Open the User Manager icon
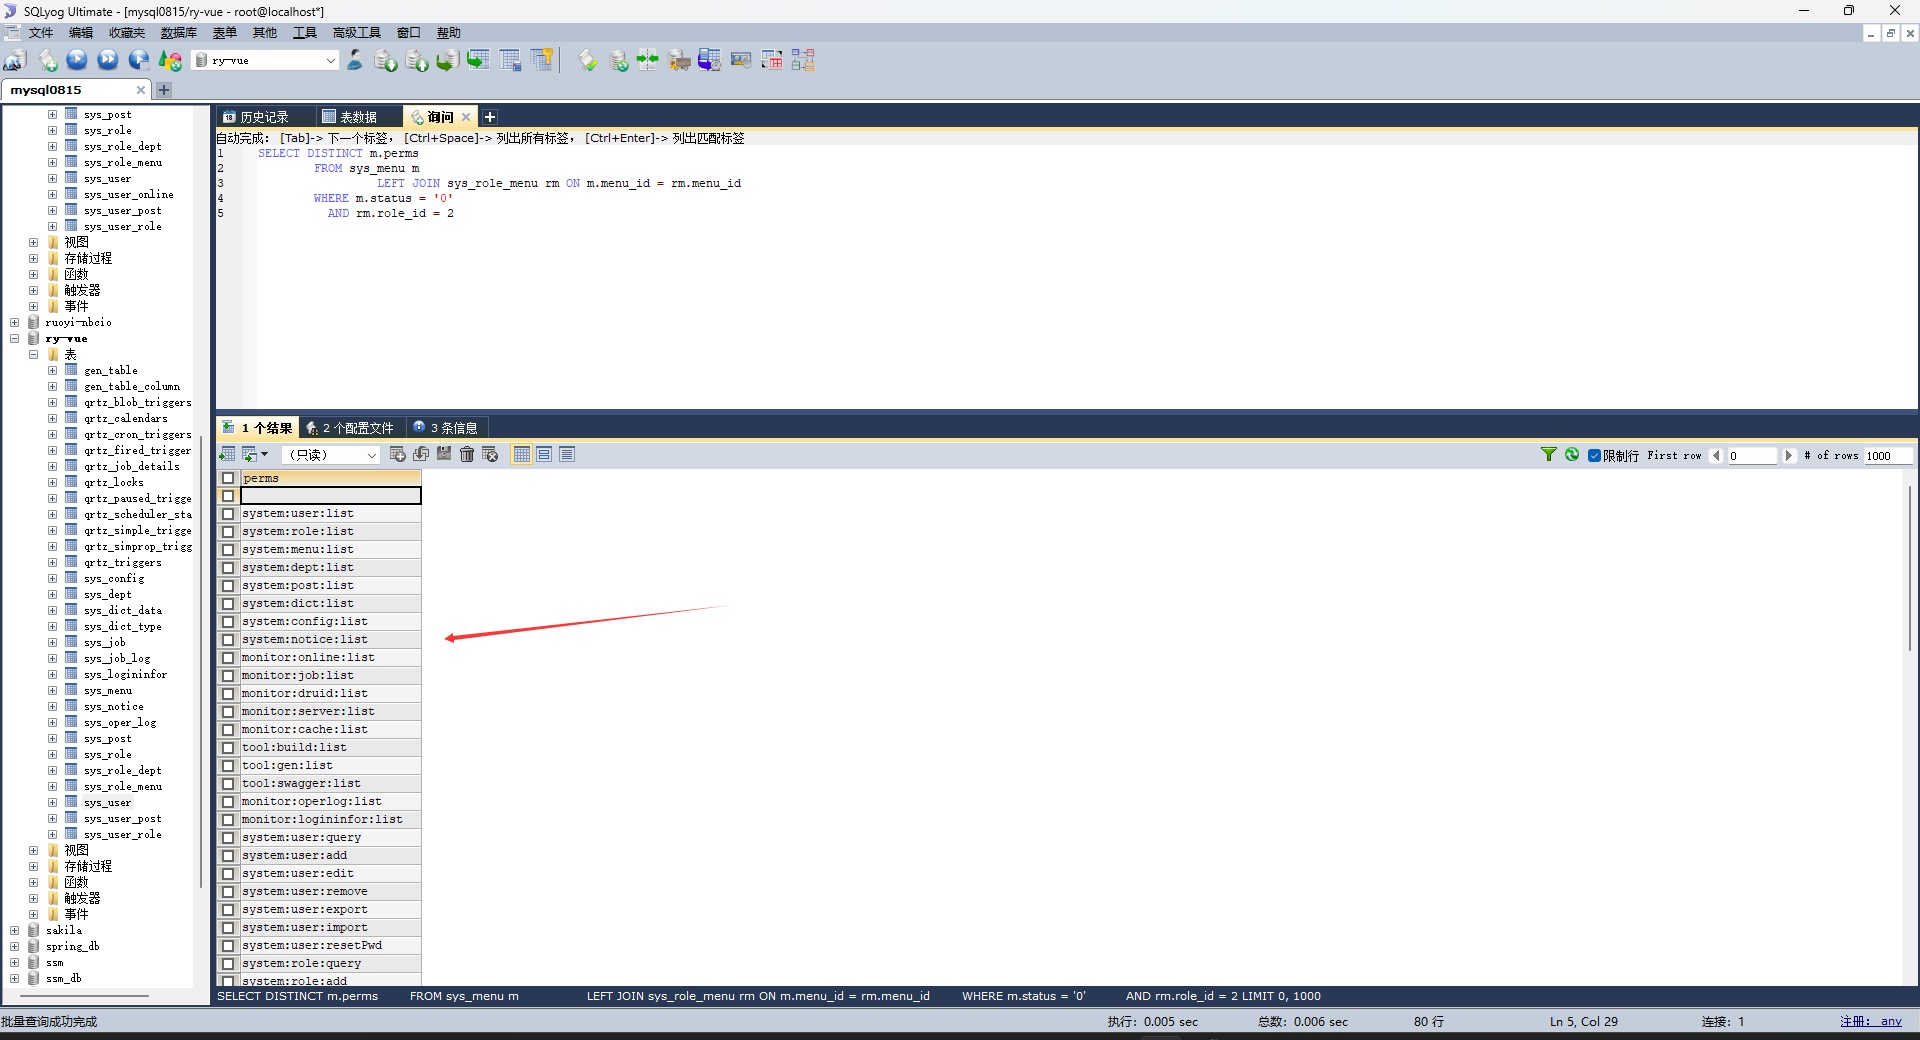This screenshot has height=1040, width=1920. point(355,61)
